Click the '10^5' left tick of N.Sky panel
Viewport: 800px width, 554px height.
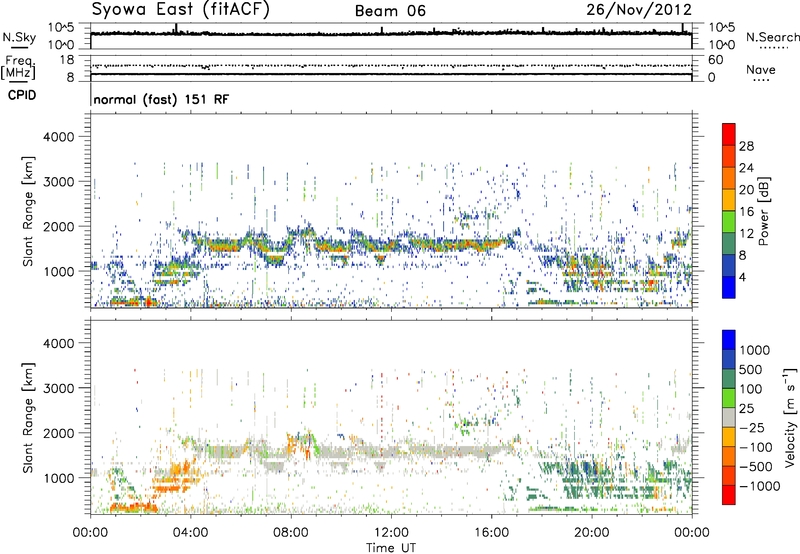pos(61,28)
